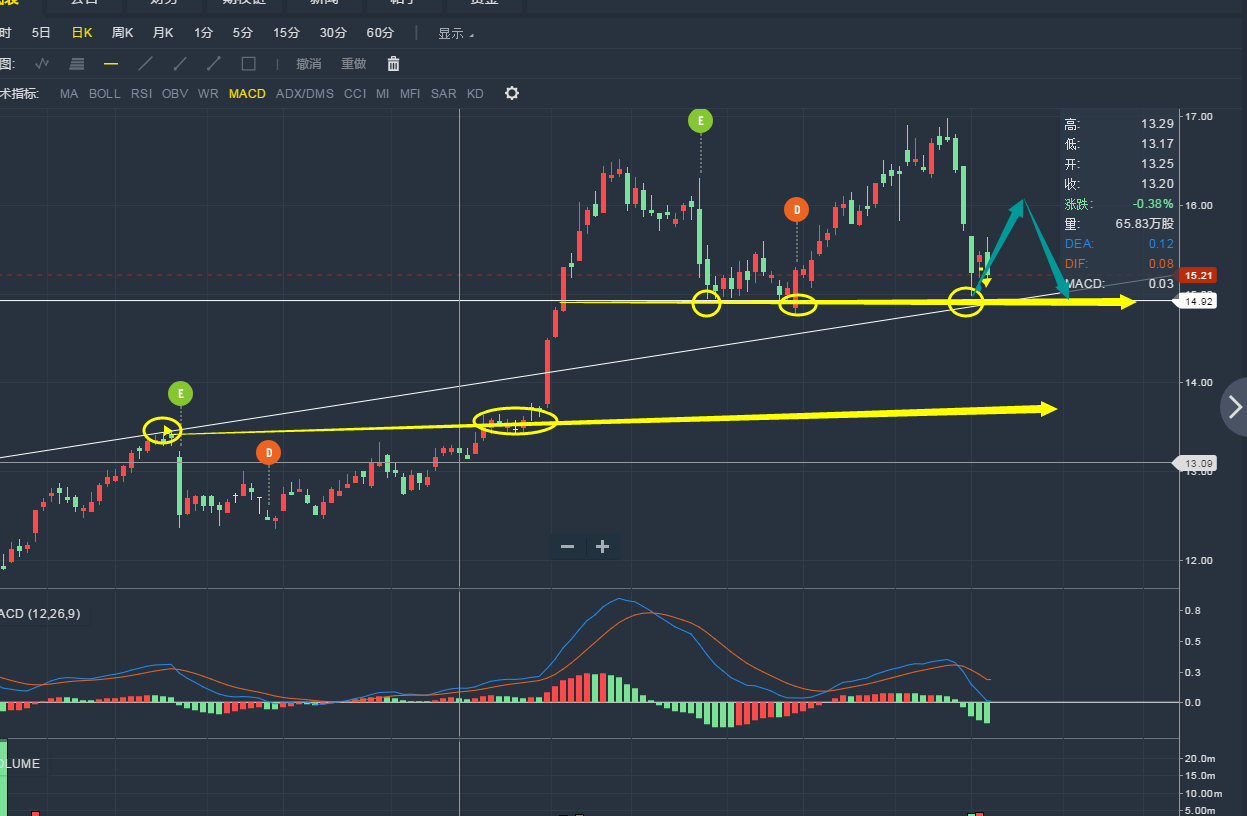
Task: Click the 16.00 price axis label
Action: 1199,206
